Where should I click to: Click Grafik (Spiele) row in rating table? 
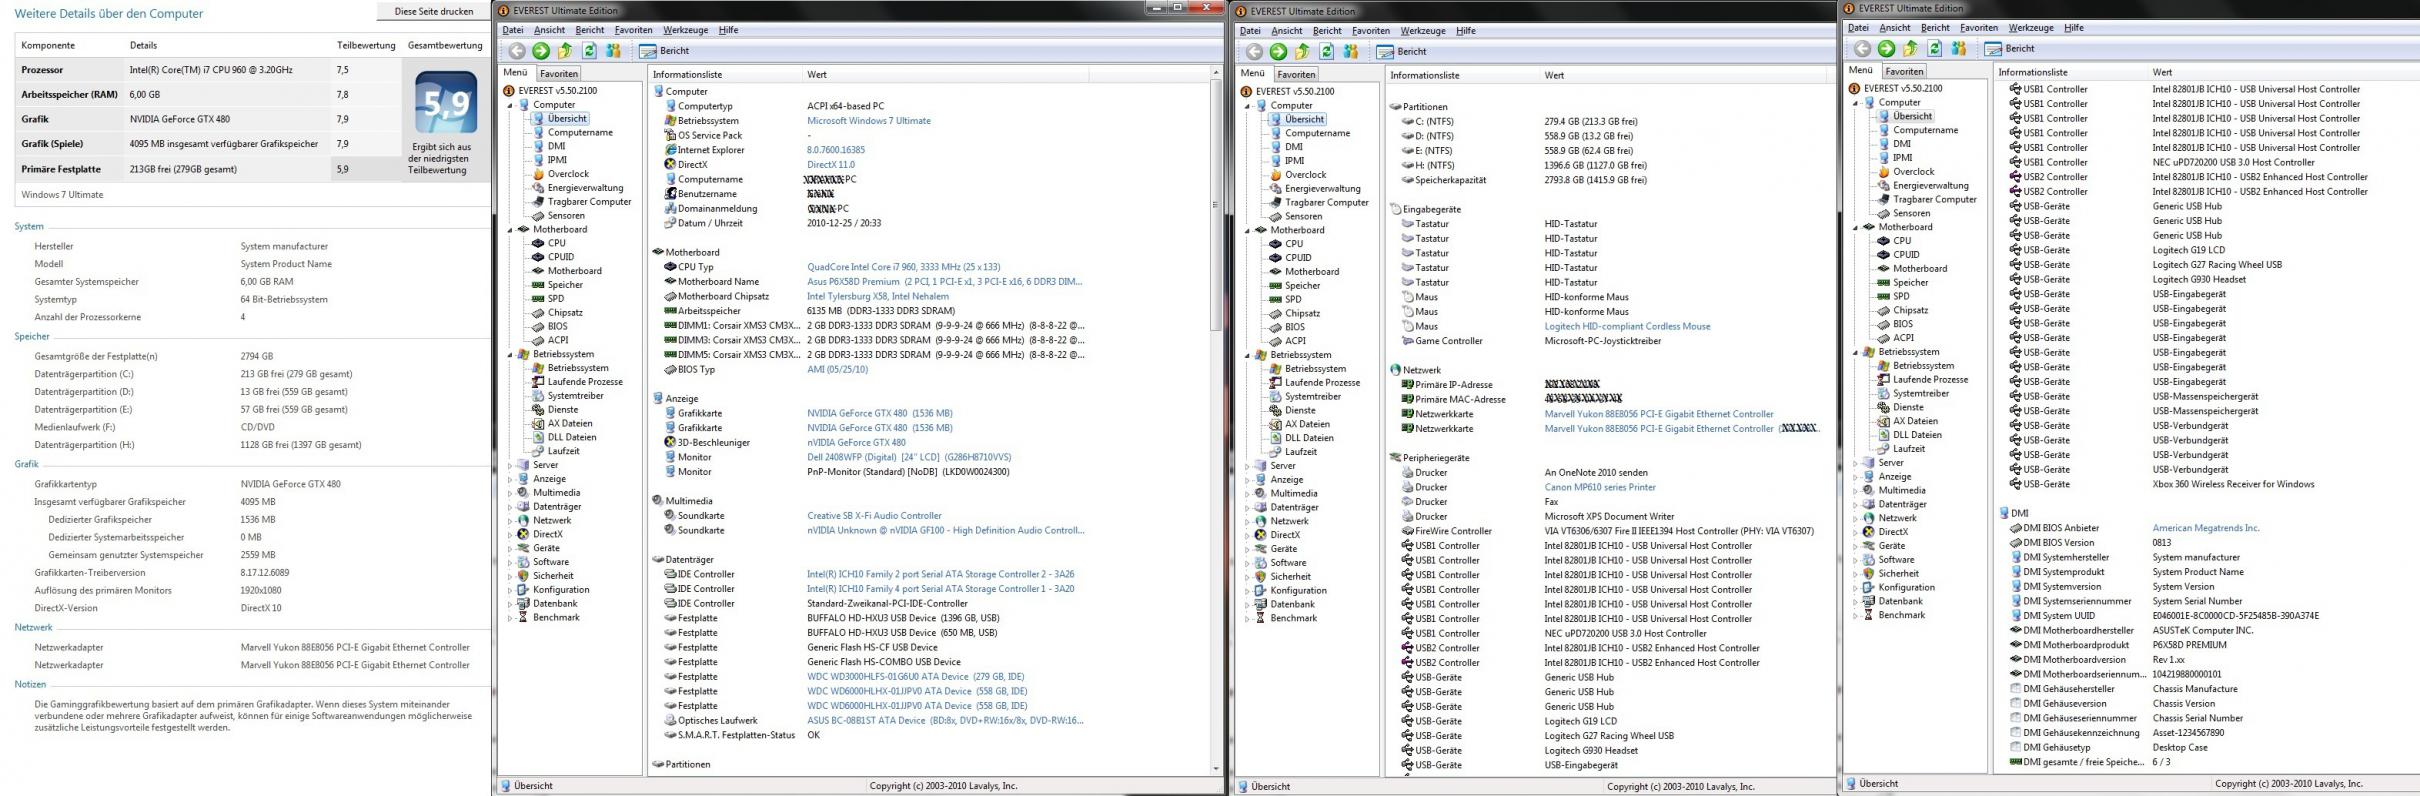click(208, 144)
